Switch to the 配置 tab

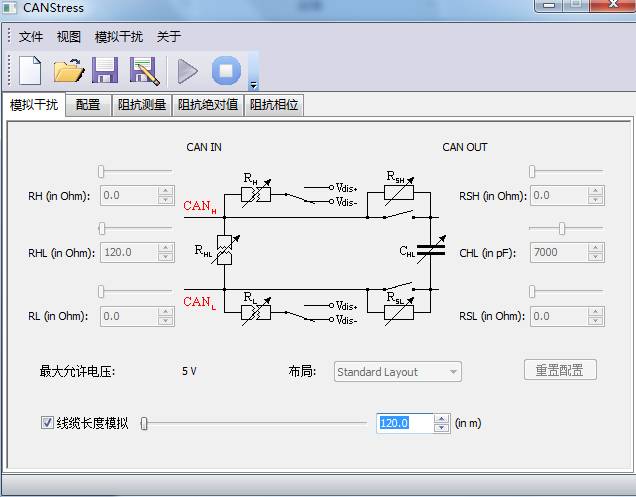pyautogui.click(x=88, y=105)
